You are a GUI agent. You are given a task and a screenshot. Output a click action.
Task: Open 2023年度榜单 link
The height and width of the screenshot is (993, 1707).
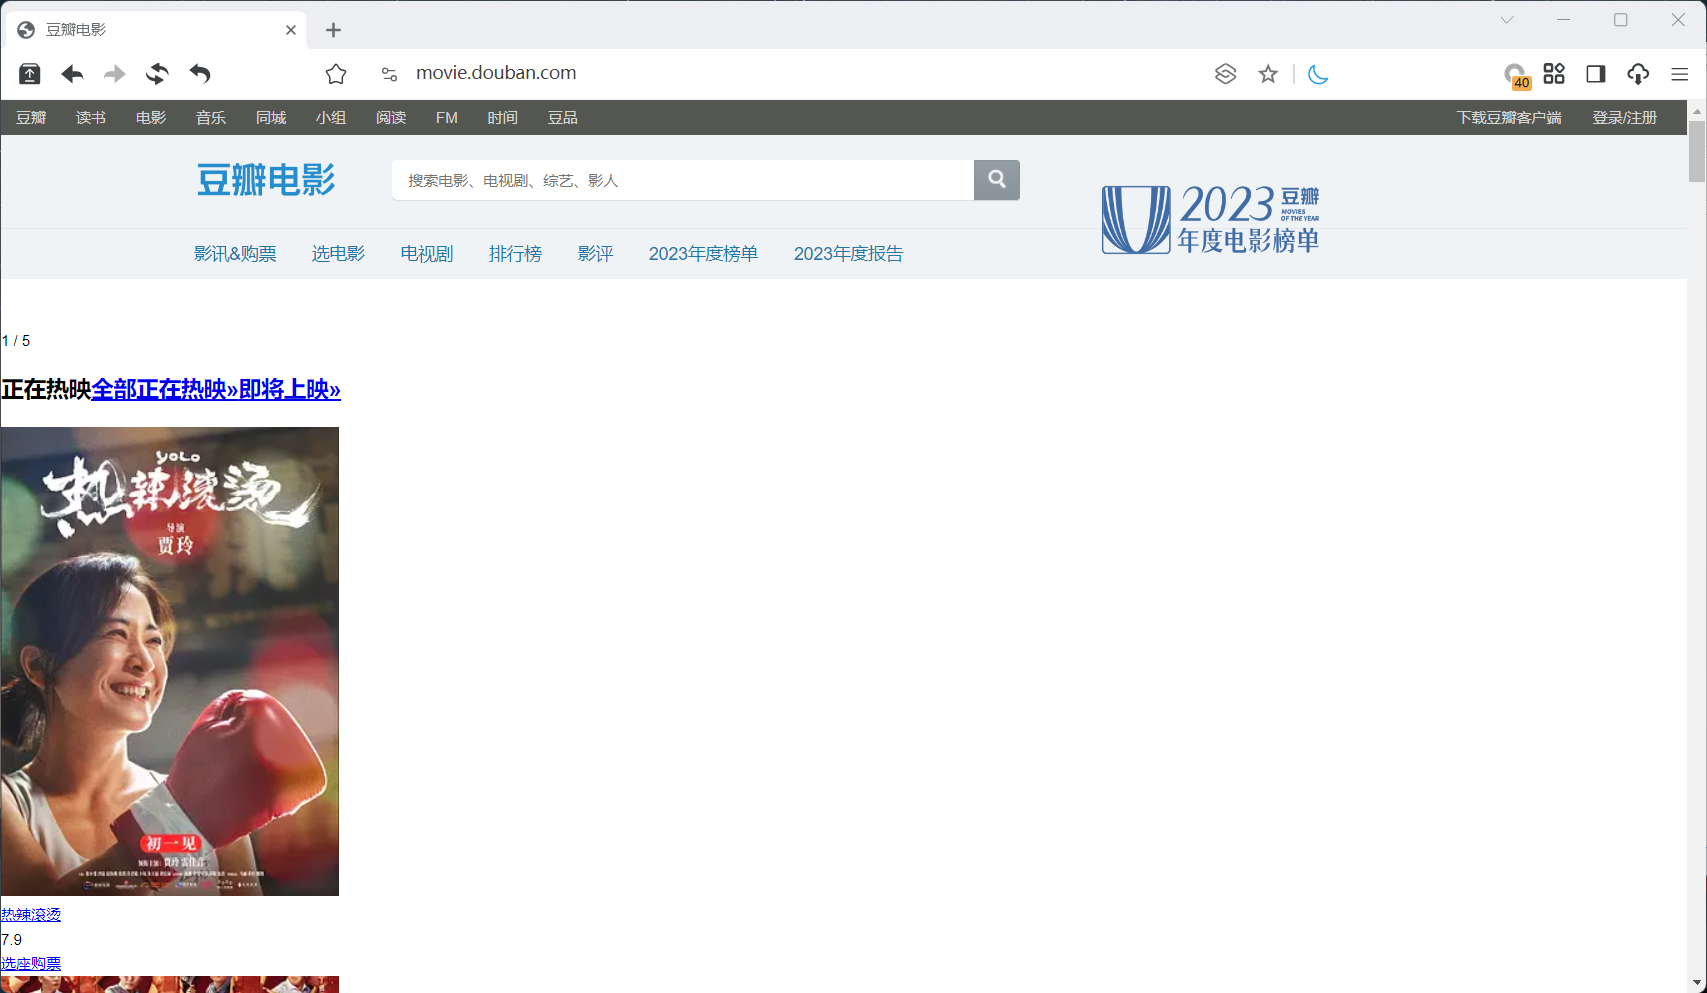(x=703, y=254)
